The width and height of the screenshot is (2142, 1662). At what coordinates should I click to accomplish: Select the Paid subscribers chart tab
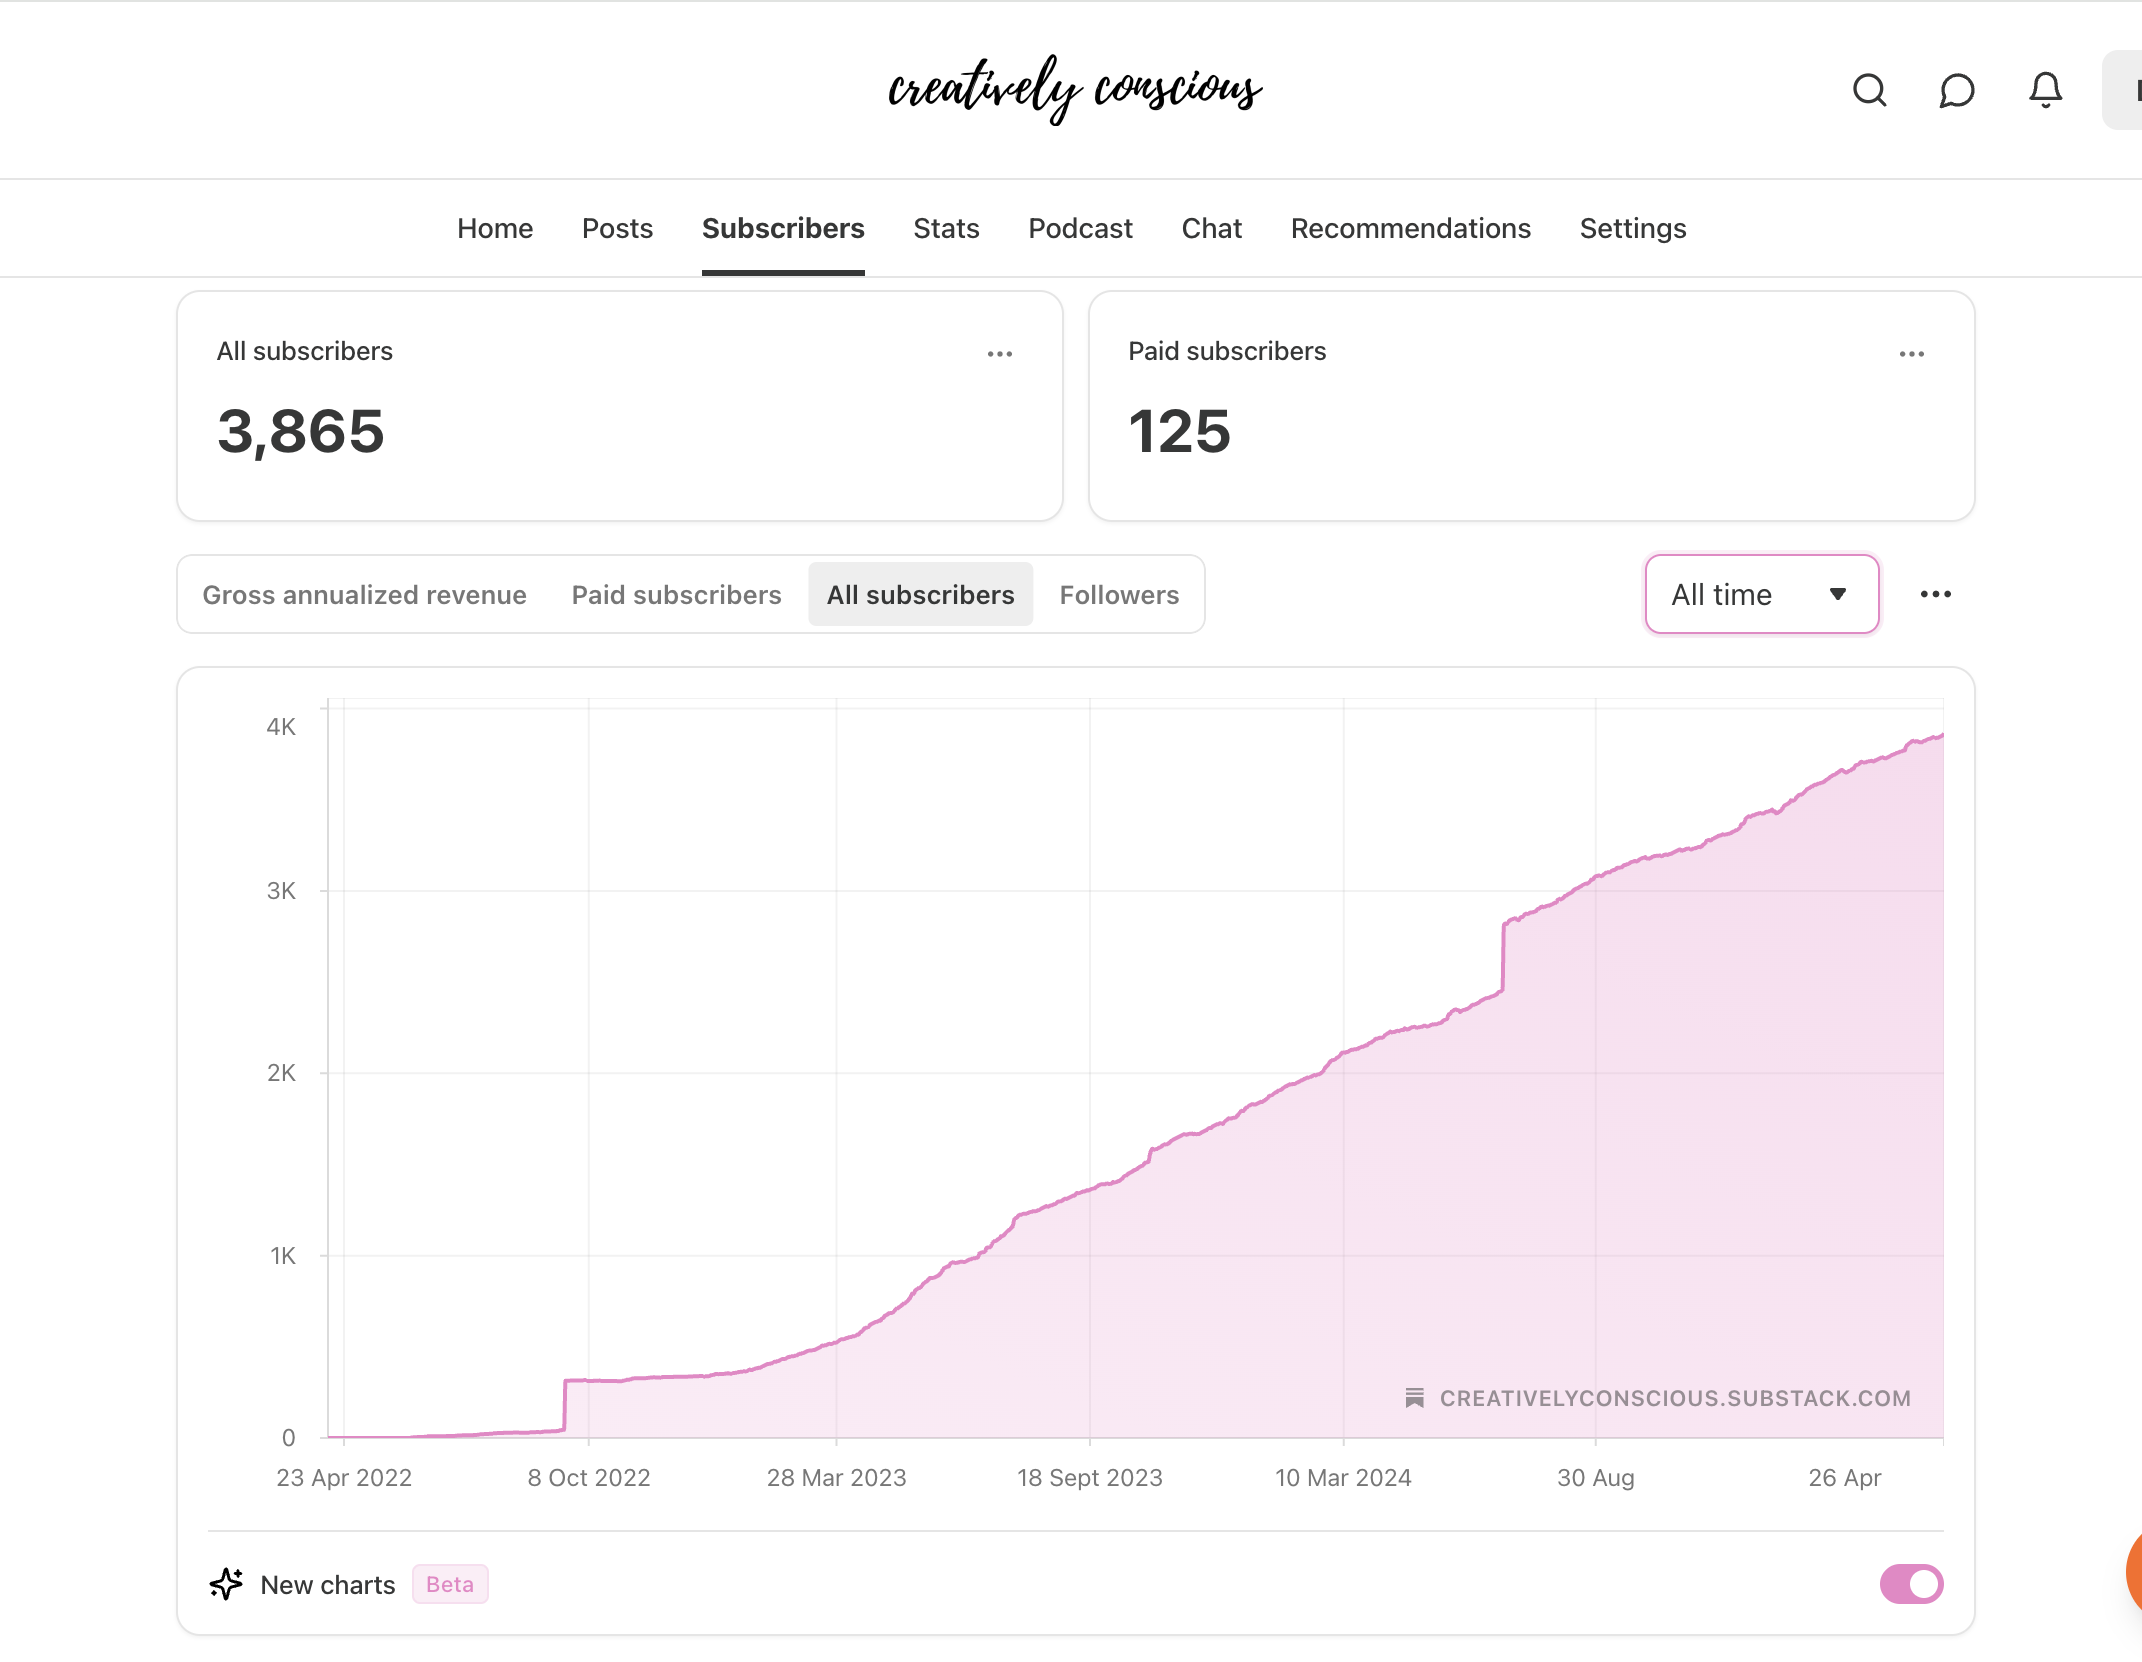pyautogui.click(x=676, y=594)
